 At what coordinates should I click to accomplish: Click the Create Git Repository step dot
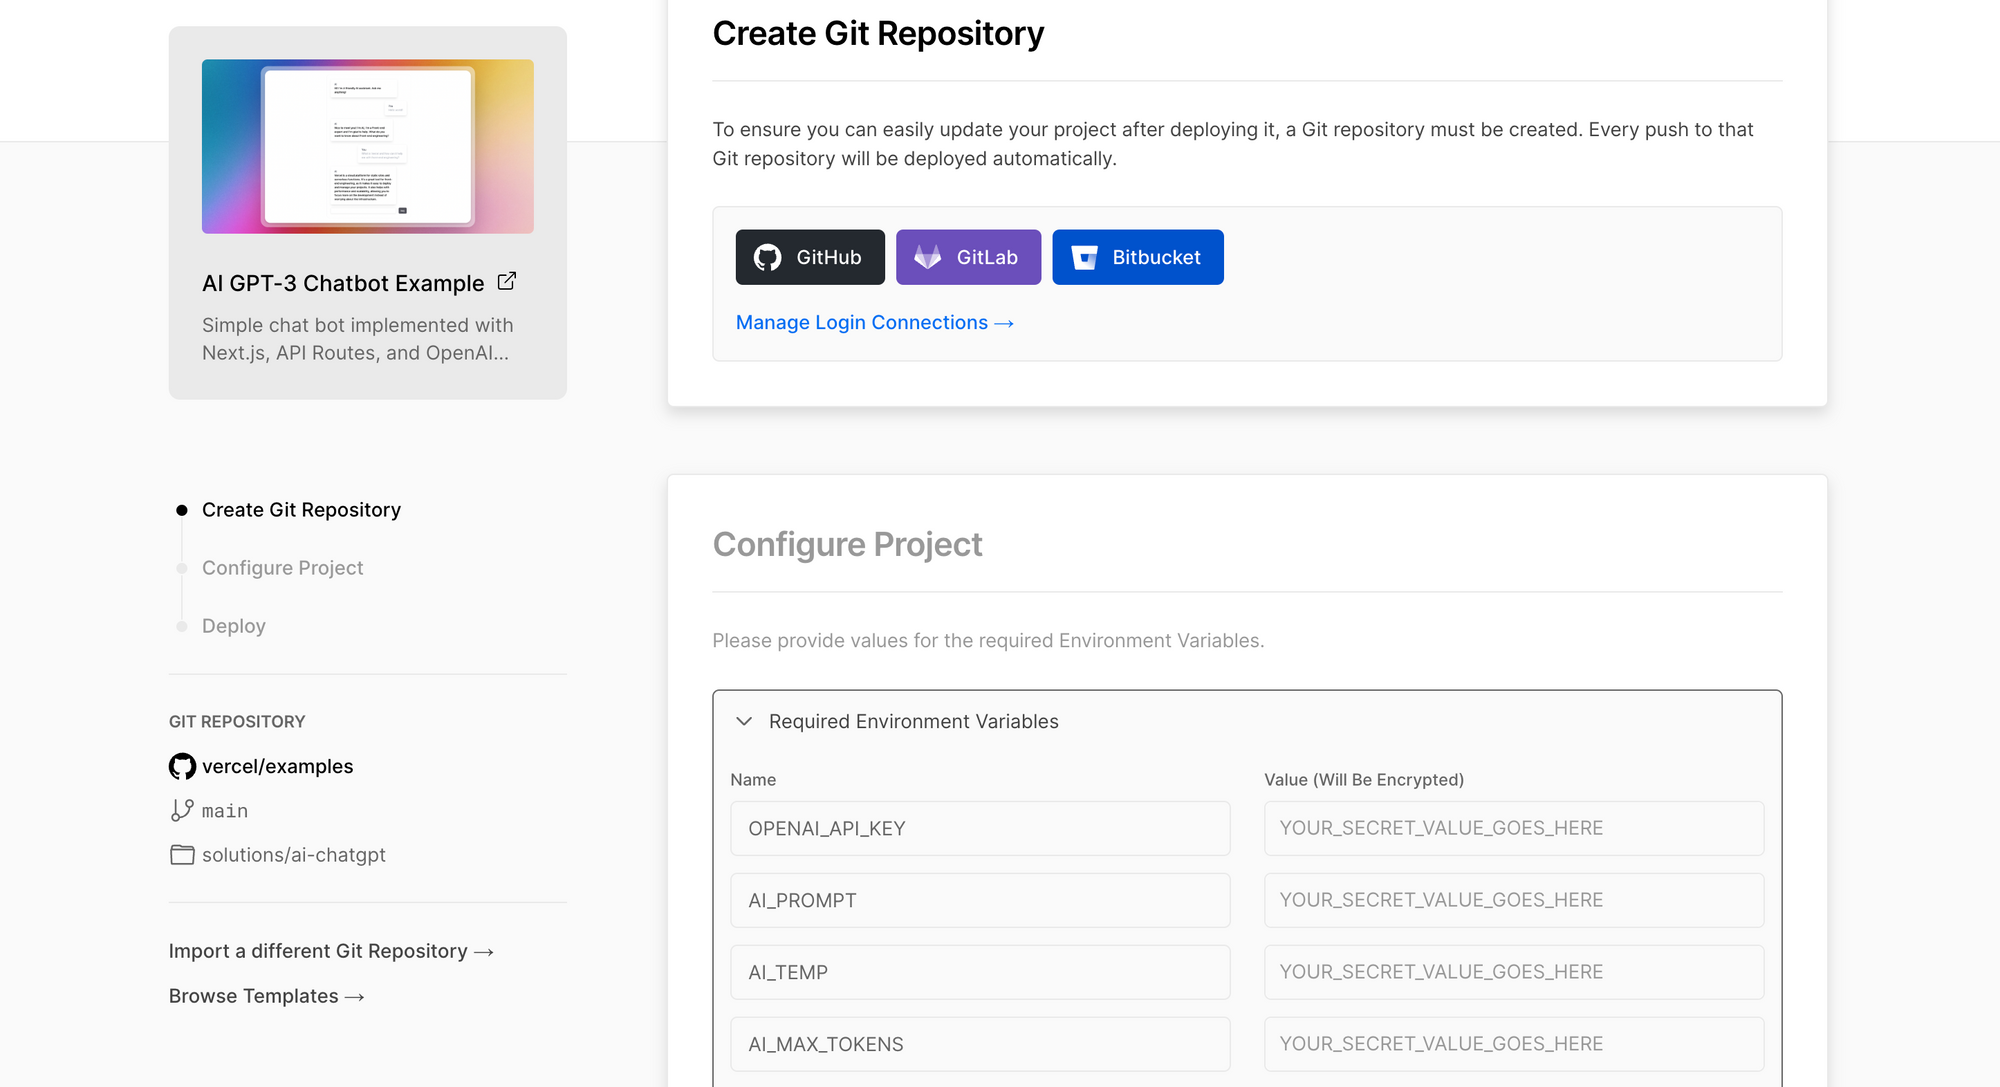point(181,509)
